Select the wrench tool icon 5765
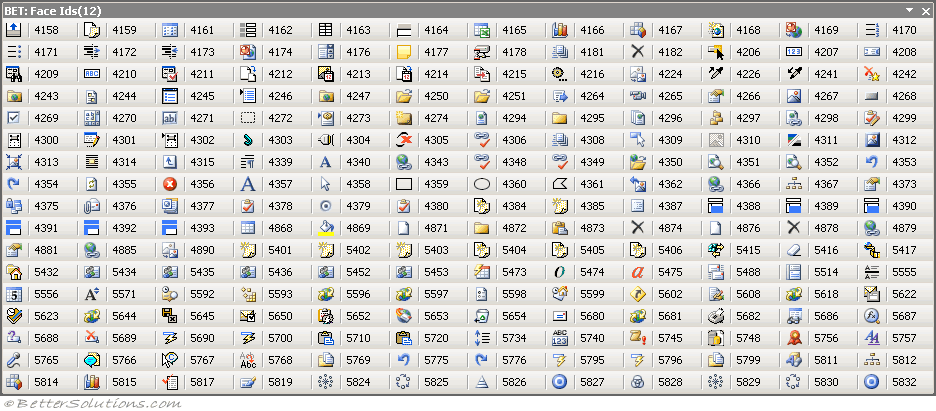The image size is (936, 411). [13, 360]
